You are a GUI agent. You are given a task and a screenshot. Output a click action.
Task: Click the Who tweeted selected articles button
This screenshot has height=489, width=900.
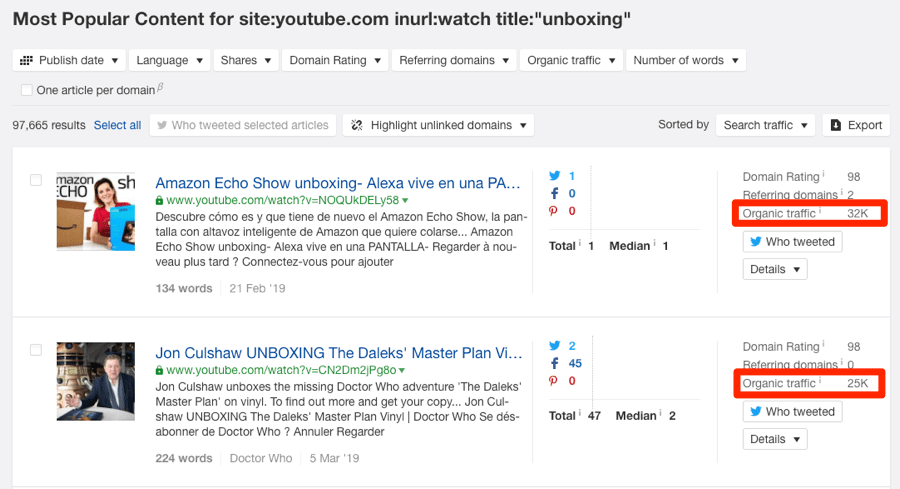click(x=243, y=125)
